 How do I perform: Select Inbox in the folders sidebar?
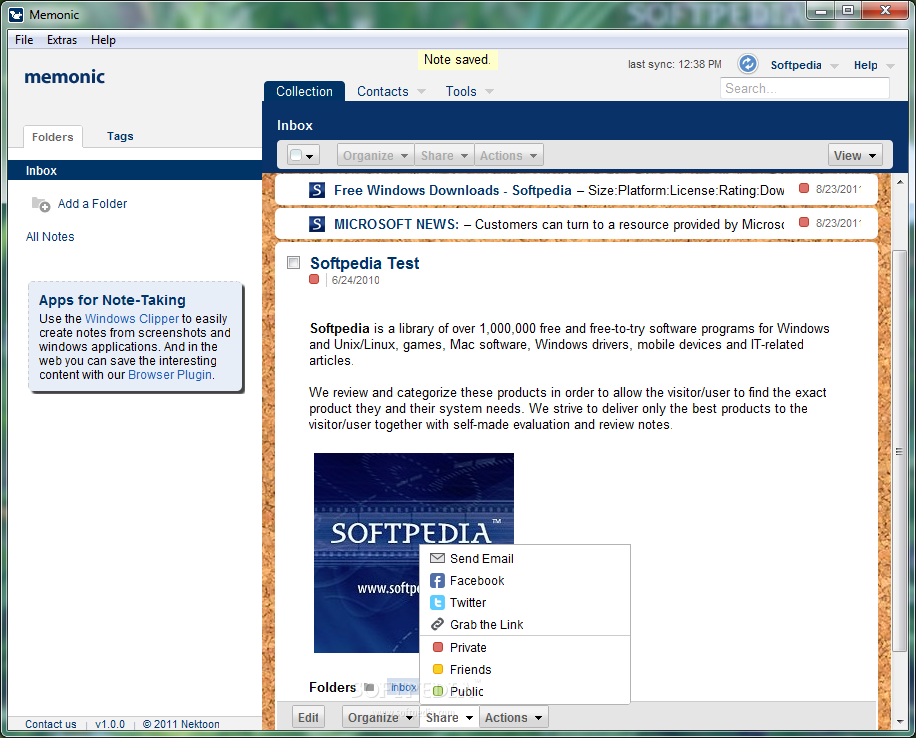pos(135,171)
